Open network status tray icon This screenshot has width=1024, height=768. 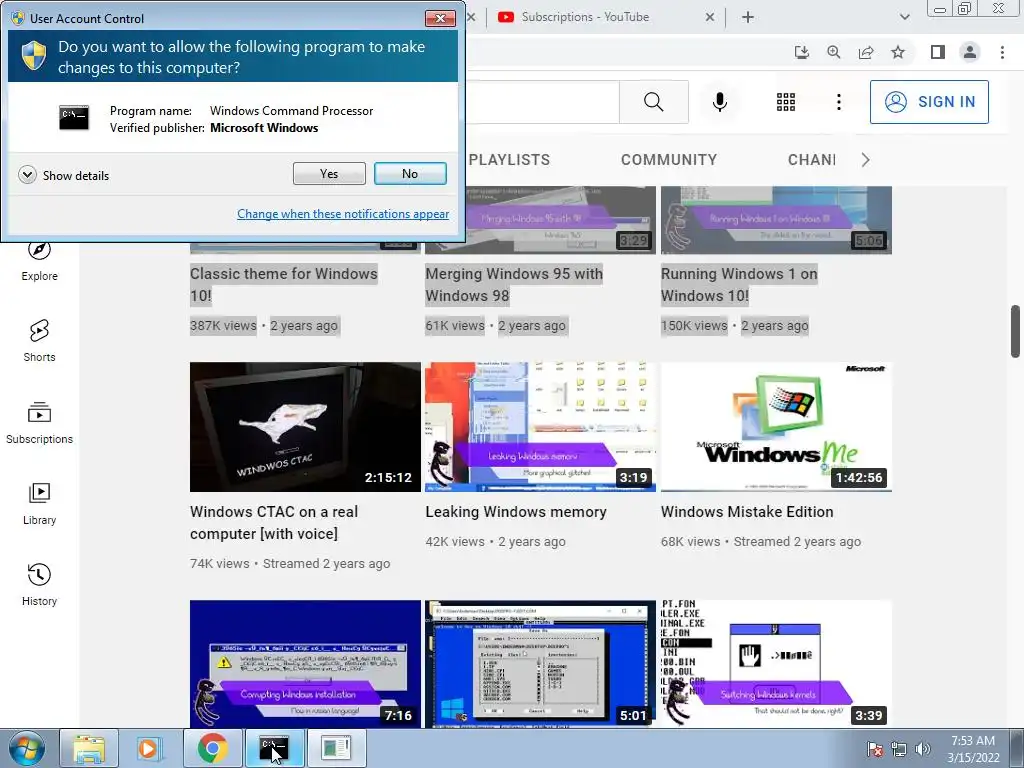pos(899,749)
